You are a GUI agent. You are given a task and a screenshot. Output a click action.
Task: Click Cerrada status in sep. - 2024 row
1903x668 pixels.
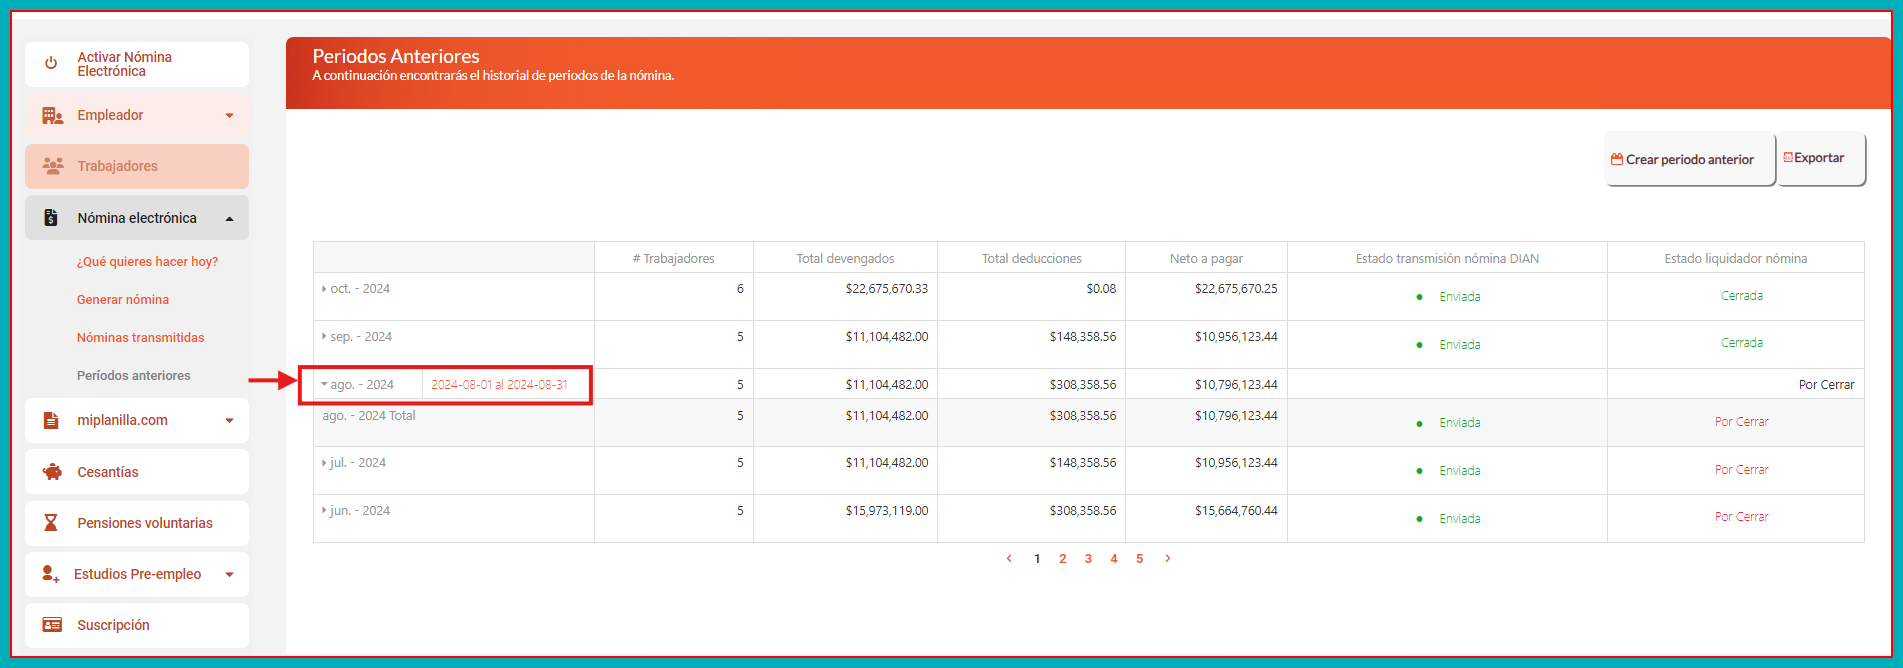1742,343
